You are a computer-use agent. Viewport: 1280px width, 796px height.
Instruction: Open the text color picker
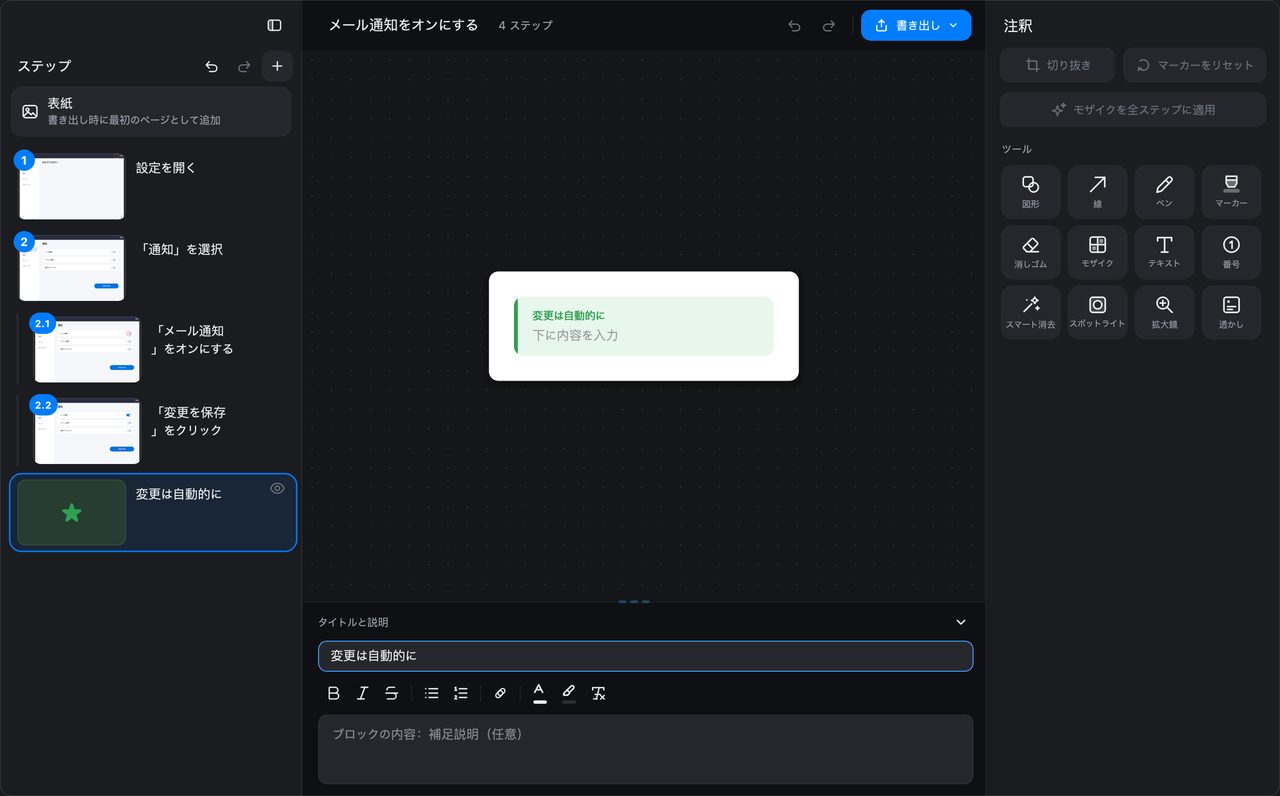539,693
